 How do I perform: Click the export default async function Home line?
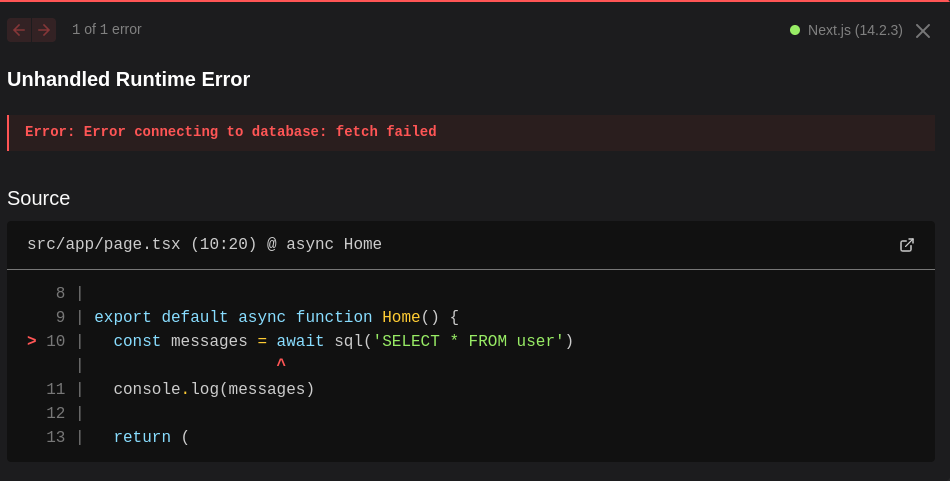276,317
